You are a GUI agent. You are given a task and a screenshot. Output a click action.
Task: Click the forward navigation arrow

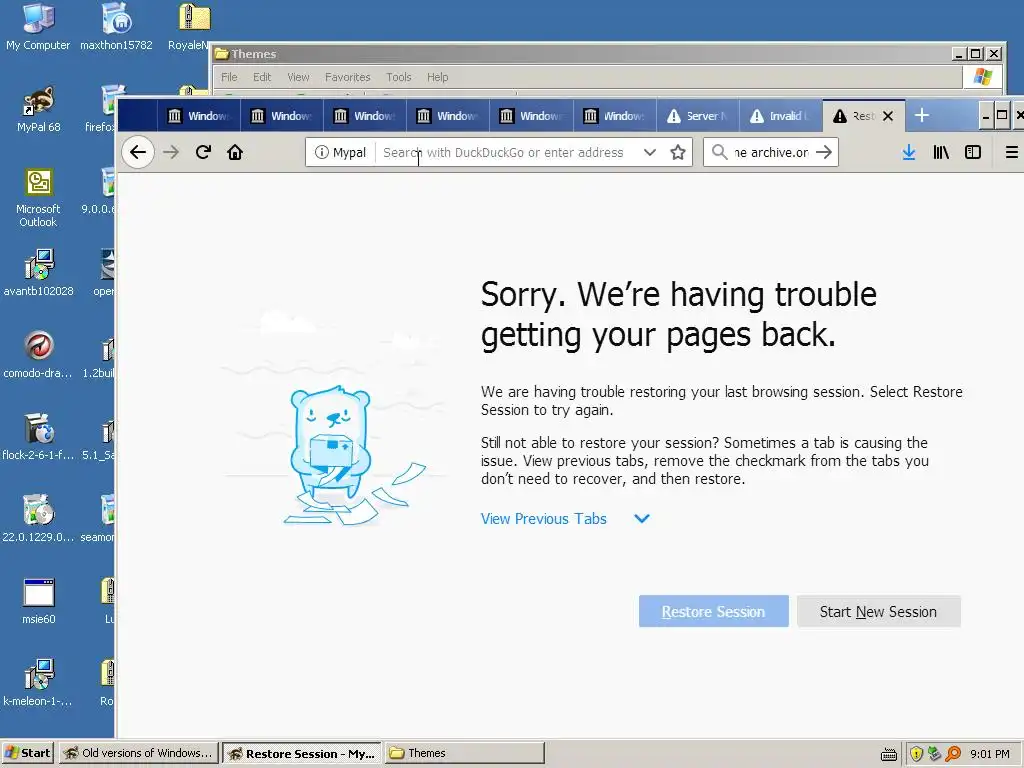(x=171, y=152)
